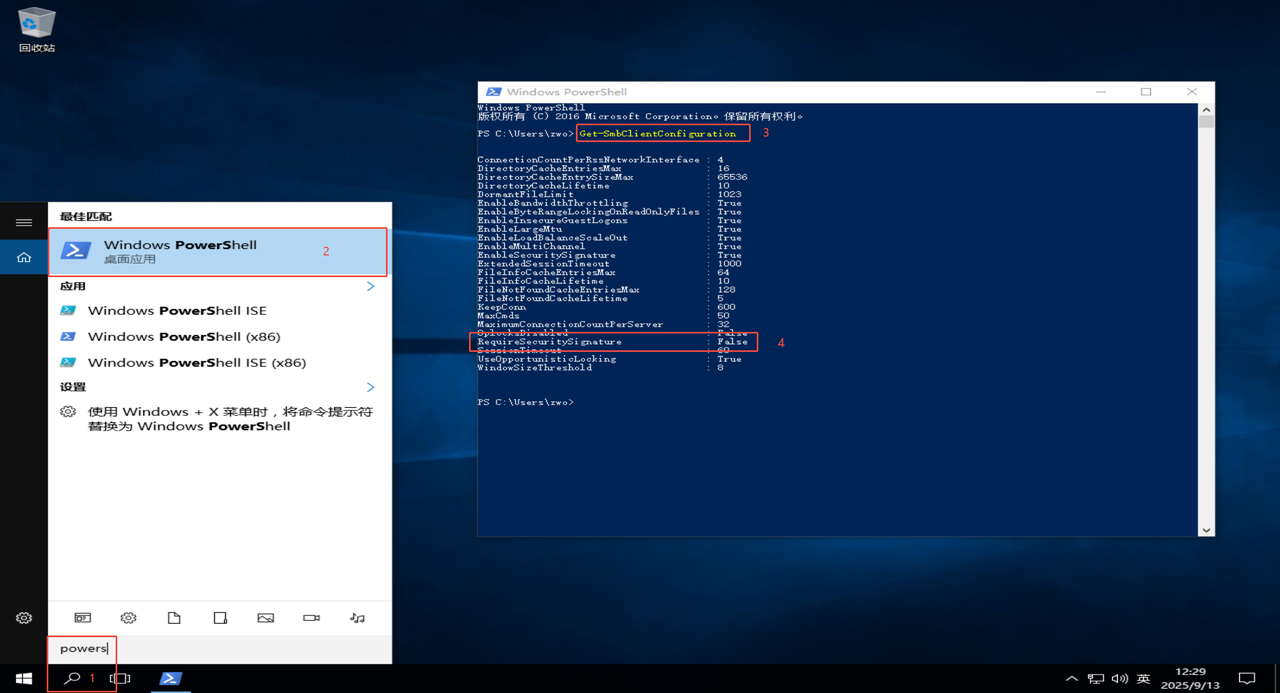Screen dimensions: 1280x693
Task: Filter search results by Settings gear
Action: click(x=128, y=618)
